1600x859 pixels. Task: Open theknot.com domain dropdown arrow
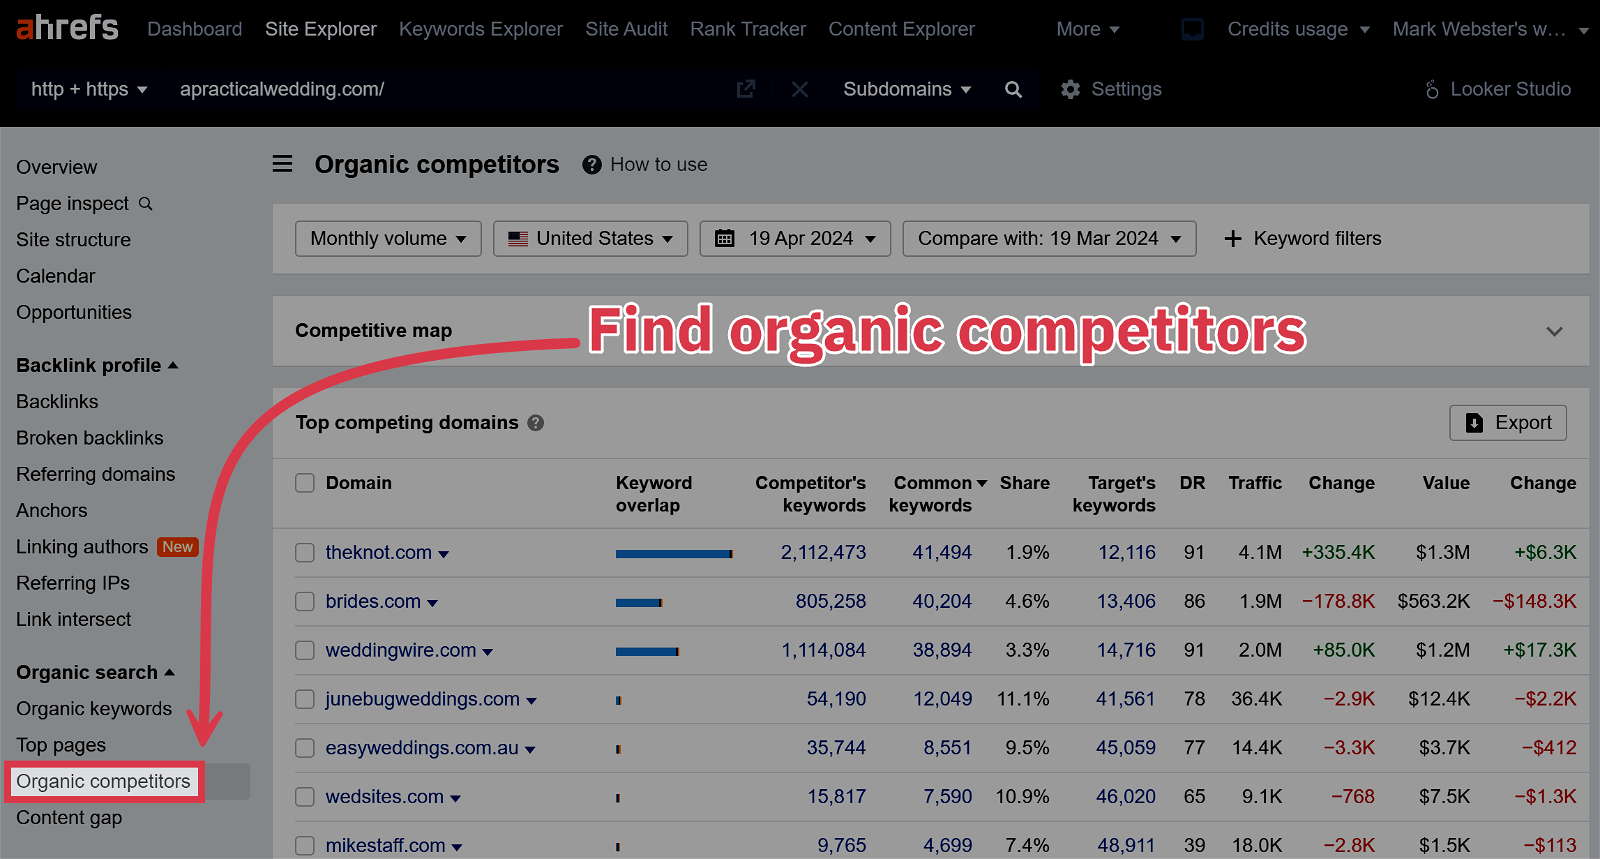444,554
